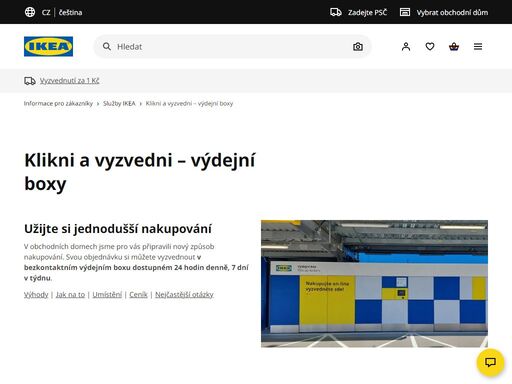
Task: Open Vyzvednutí za 1 Kč link
Action: click(69, 81)
